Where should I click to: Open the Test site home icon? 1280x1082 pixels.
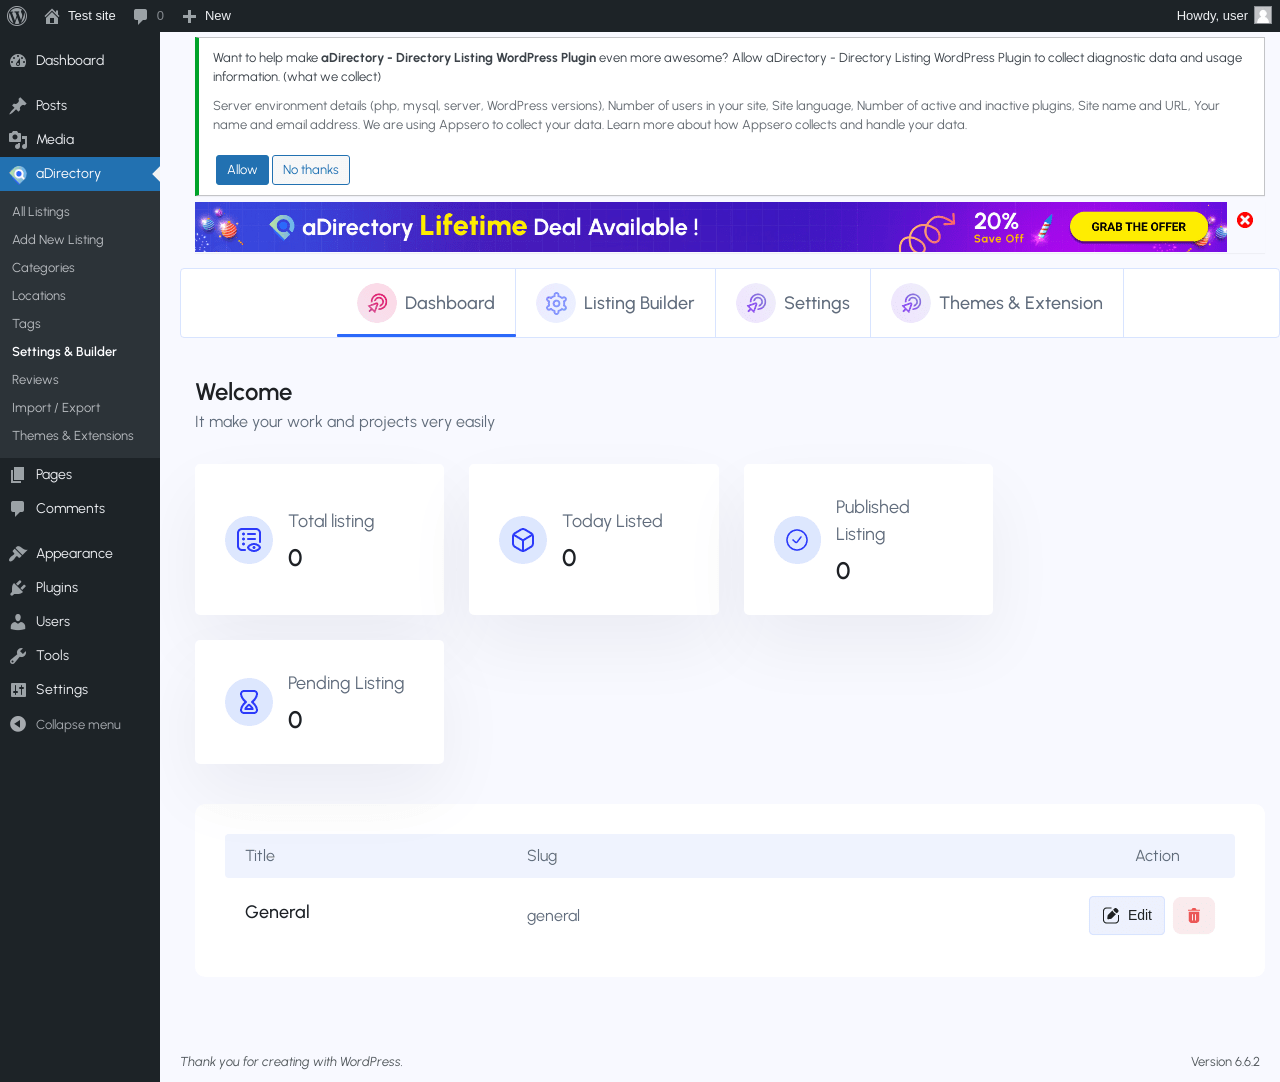coord(52,16)
